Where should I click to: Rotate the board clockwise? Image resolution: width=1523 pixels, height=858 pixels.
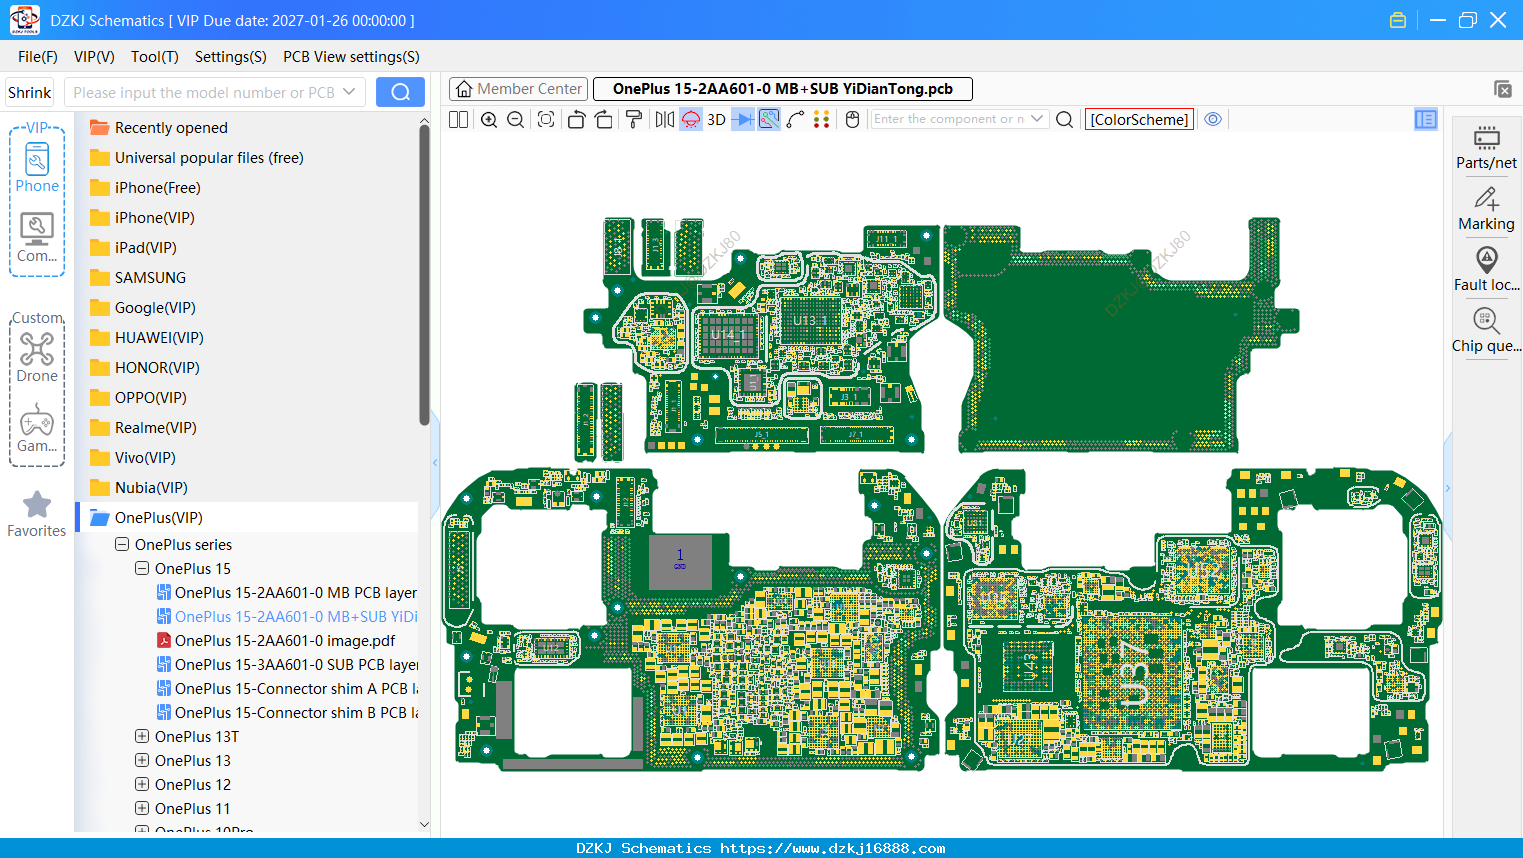click(x=604, y=119)
